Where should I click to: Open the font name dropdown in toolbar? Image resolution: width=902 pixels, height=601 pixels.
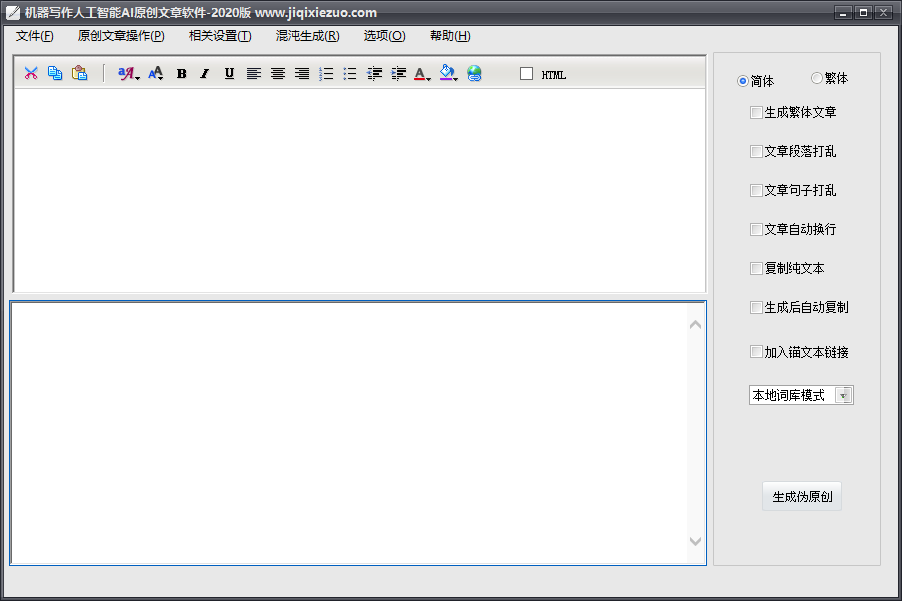(128, 73)
